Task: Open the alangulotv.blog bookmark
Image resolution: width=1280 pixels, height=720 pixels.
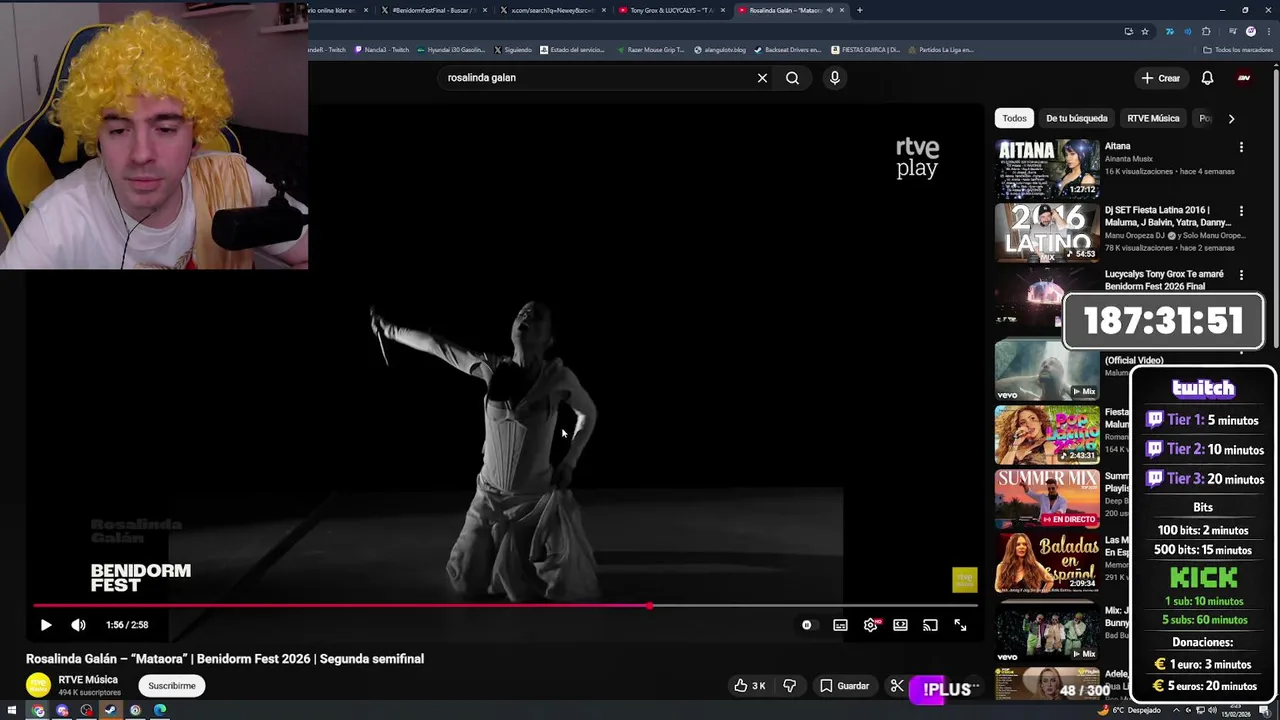Action: click(x=719, y=49)
